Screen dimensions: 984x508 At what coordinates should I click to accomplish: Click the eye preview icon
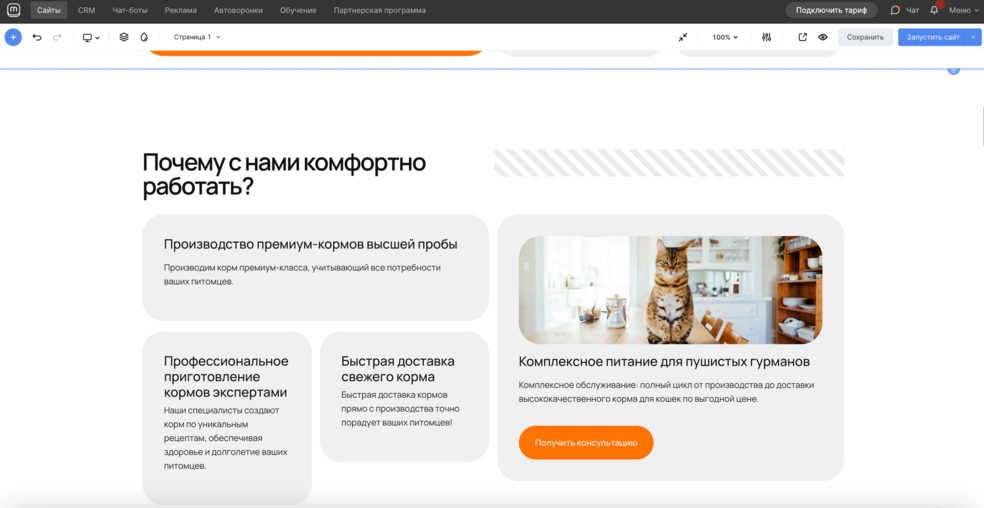click(823, 37)
